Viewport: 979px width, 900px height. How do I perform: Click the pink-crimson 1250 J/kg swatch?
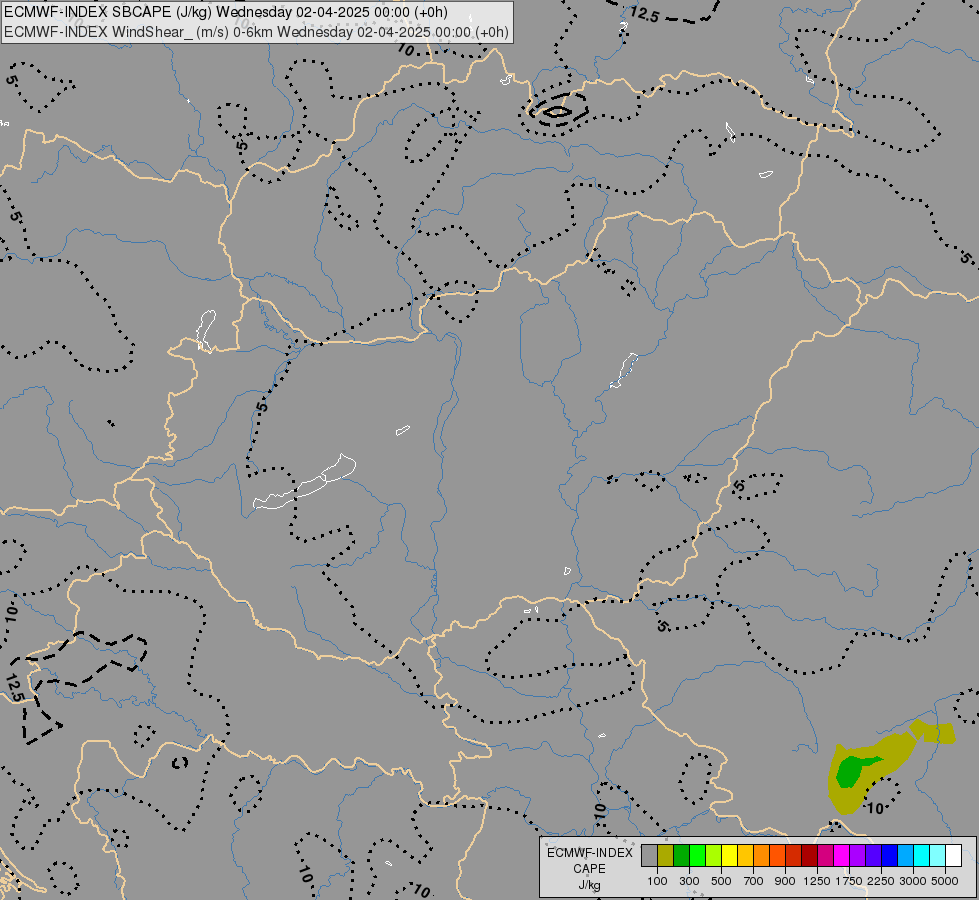click(825, 855)
